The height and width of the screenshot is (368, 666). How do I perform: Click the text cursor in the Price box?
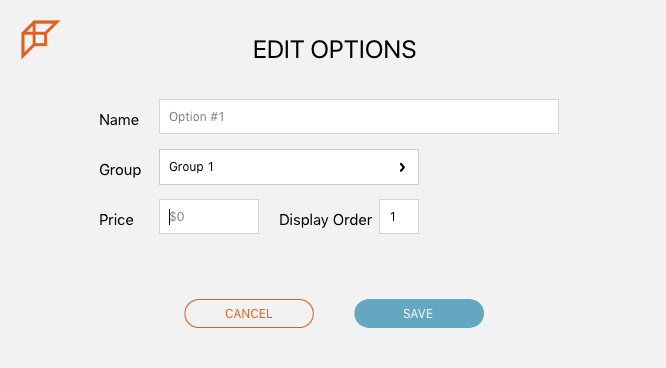click(169, 217)
